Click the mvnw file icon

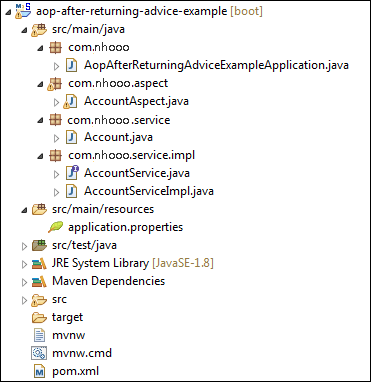39,335
